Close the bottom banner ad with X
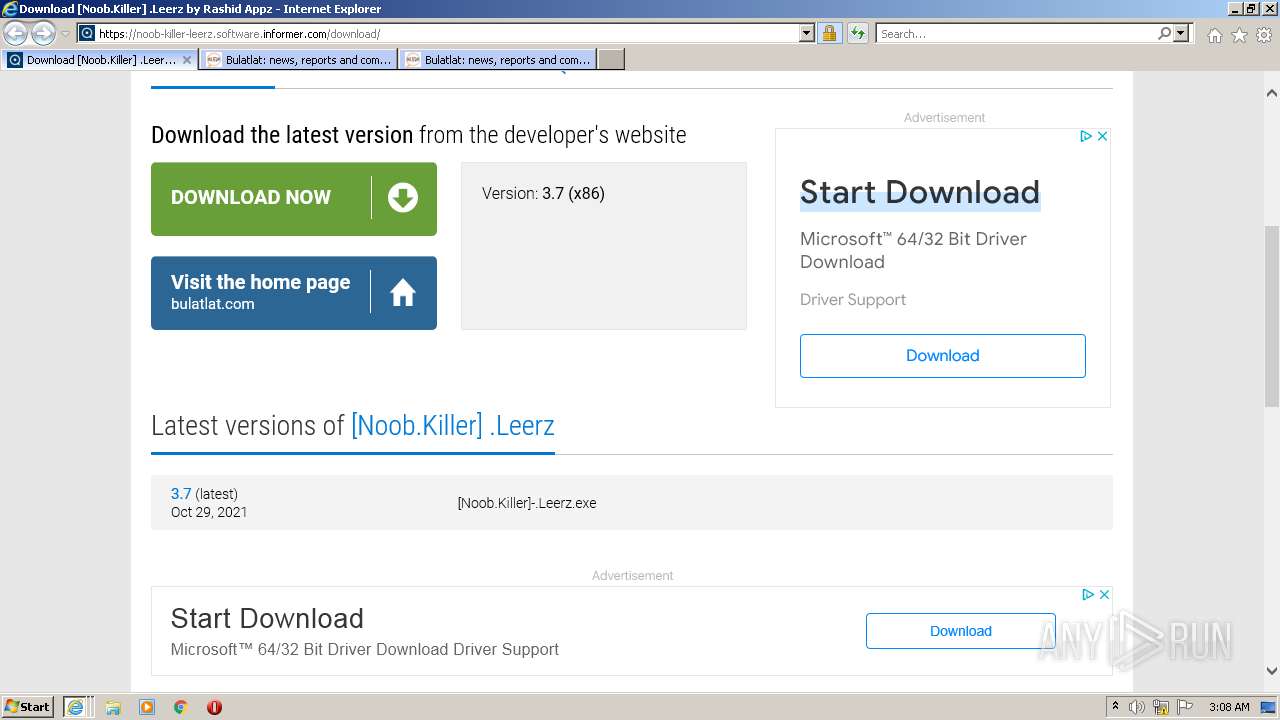The image size is (1280, 720). coord(1104,594)
